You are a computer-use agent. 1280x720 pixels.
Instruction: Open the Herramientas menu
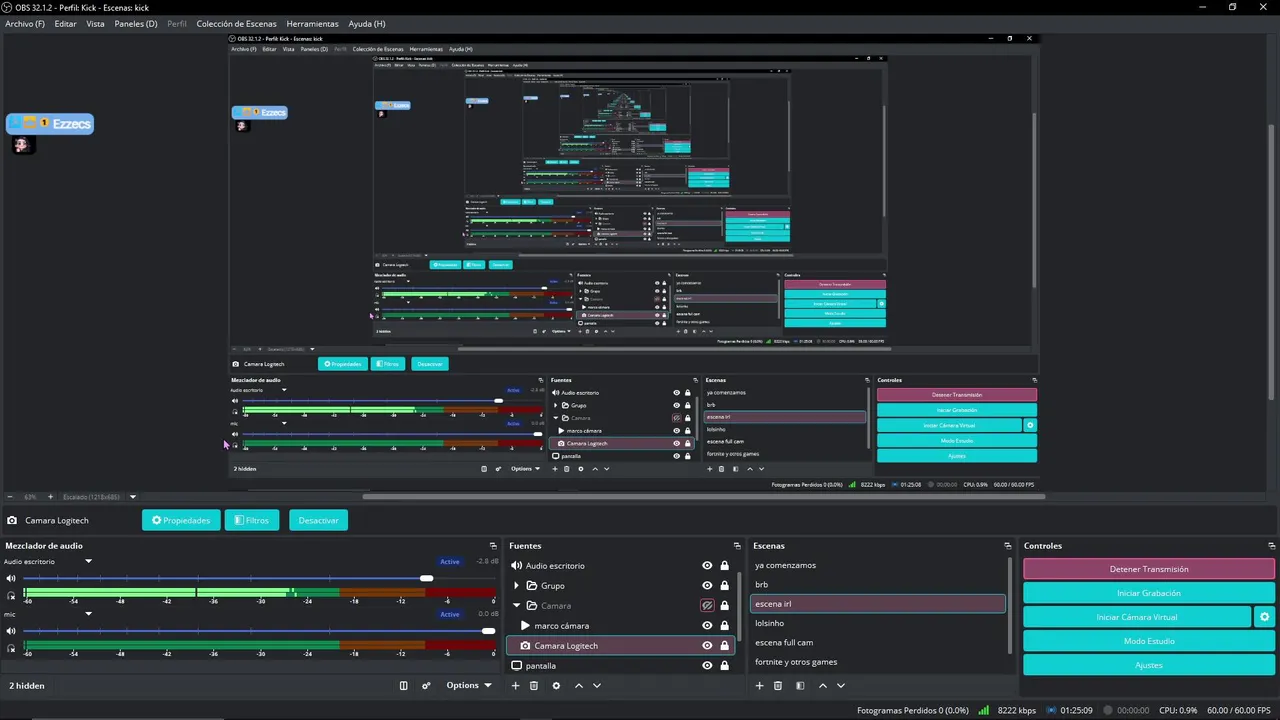tap(312, 23)
